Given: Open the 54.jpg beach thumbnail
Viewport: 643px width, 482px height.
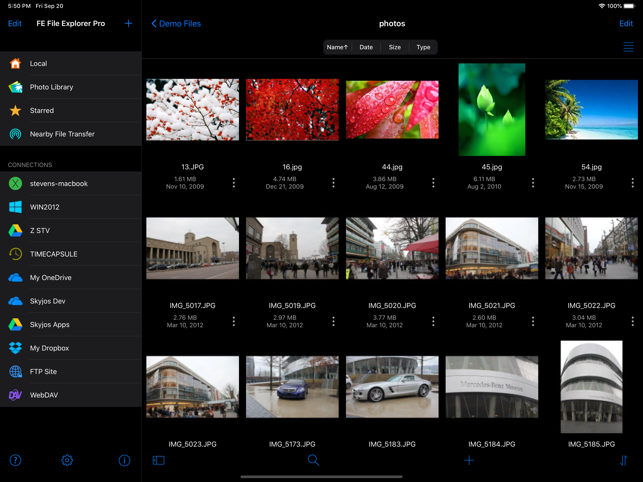Looking at the screenshot, I should click(x=591, y=110).
